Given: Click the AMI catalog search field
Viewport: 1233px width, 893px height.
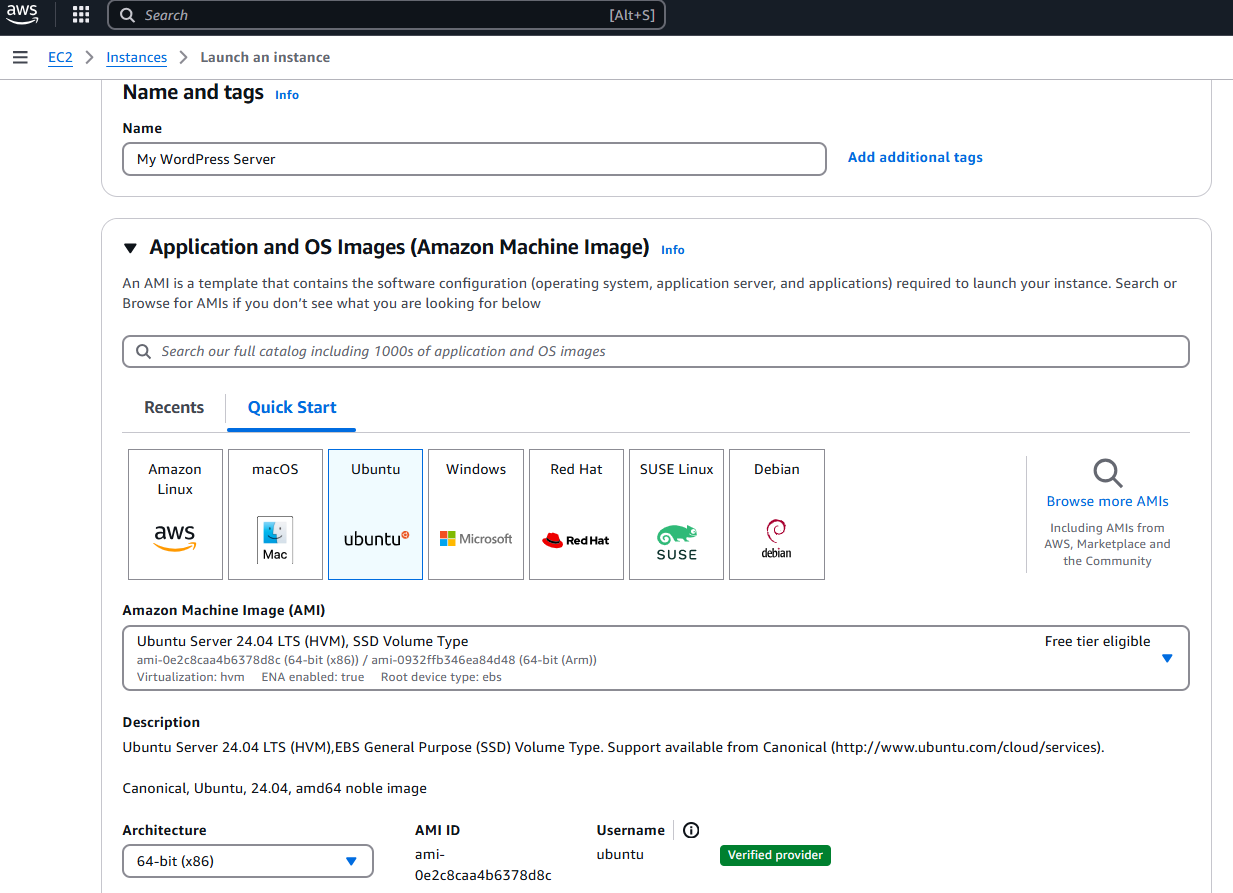Looking at the screenshot, I should pos(656,351).
